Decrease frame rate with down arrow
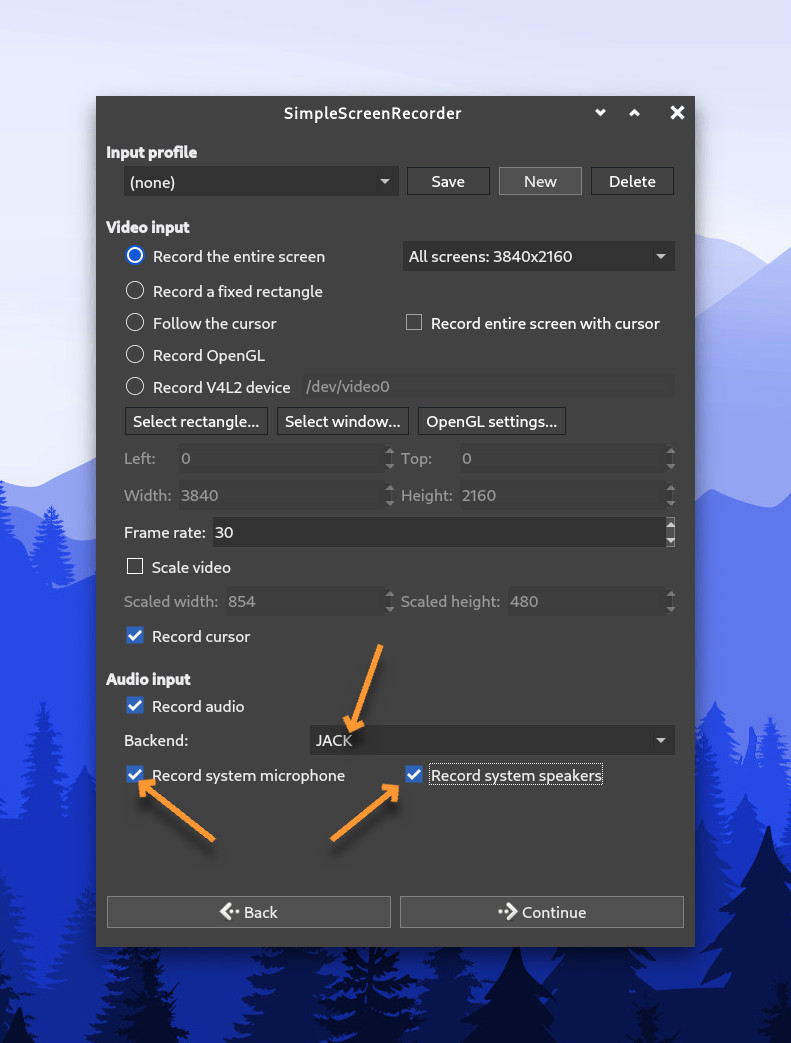The height and width of the screenshot is (1043, 791). click(x=670, y=540)
